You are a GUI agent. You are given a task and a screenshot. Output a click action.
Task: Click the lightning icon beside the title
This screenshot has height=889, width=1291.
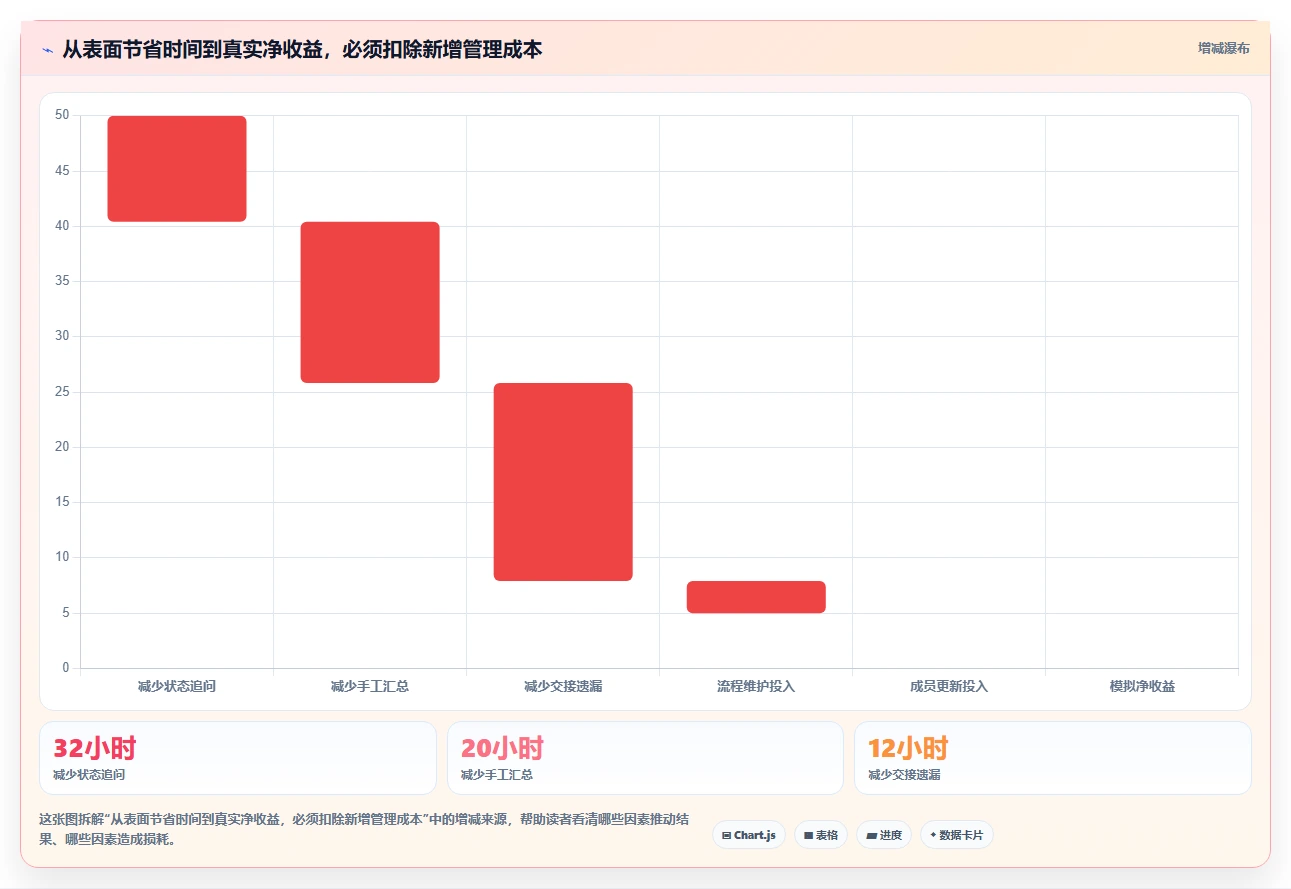coord(47,50)
